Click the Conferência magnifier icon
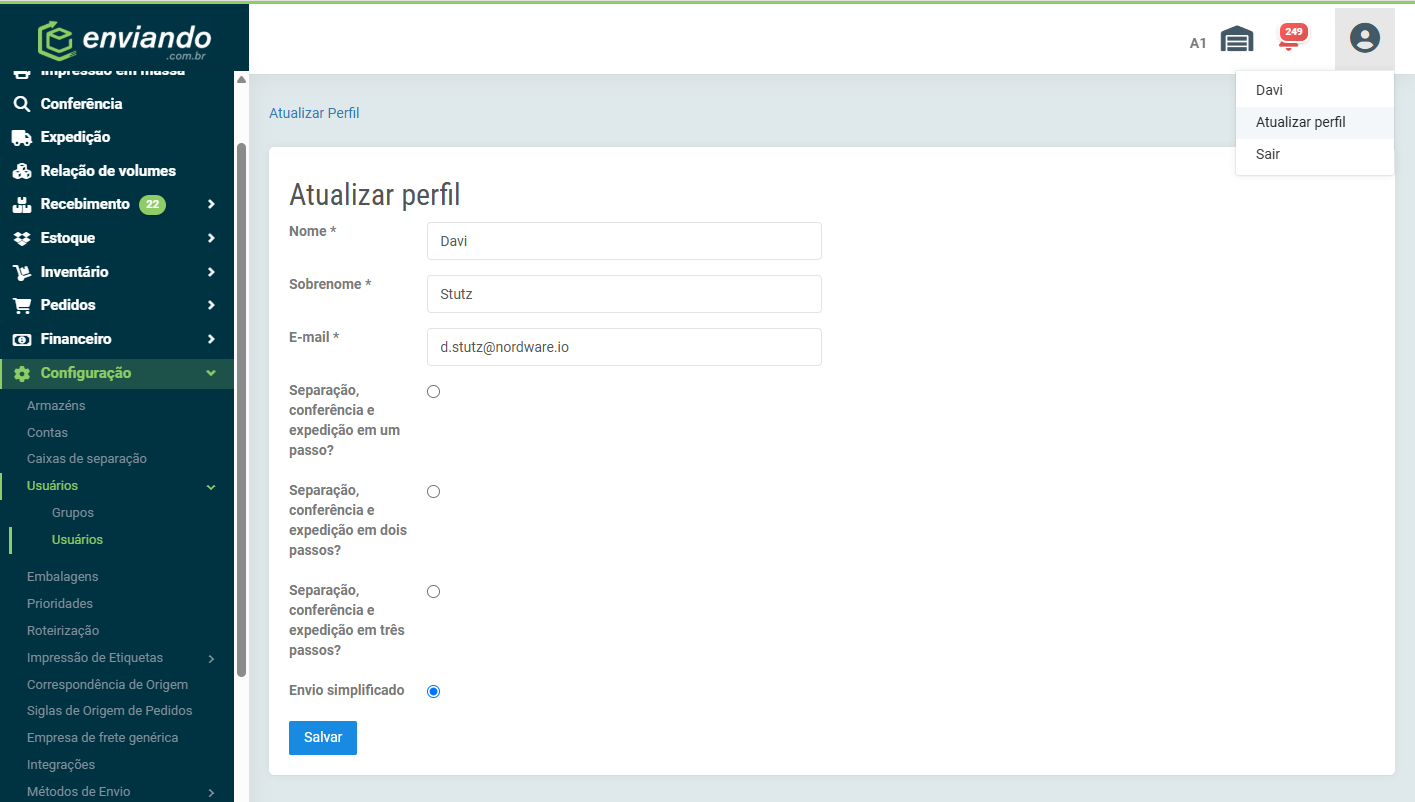Image resolution: width=1415 pixels, height=802 pixels. [x=21, y=104]
